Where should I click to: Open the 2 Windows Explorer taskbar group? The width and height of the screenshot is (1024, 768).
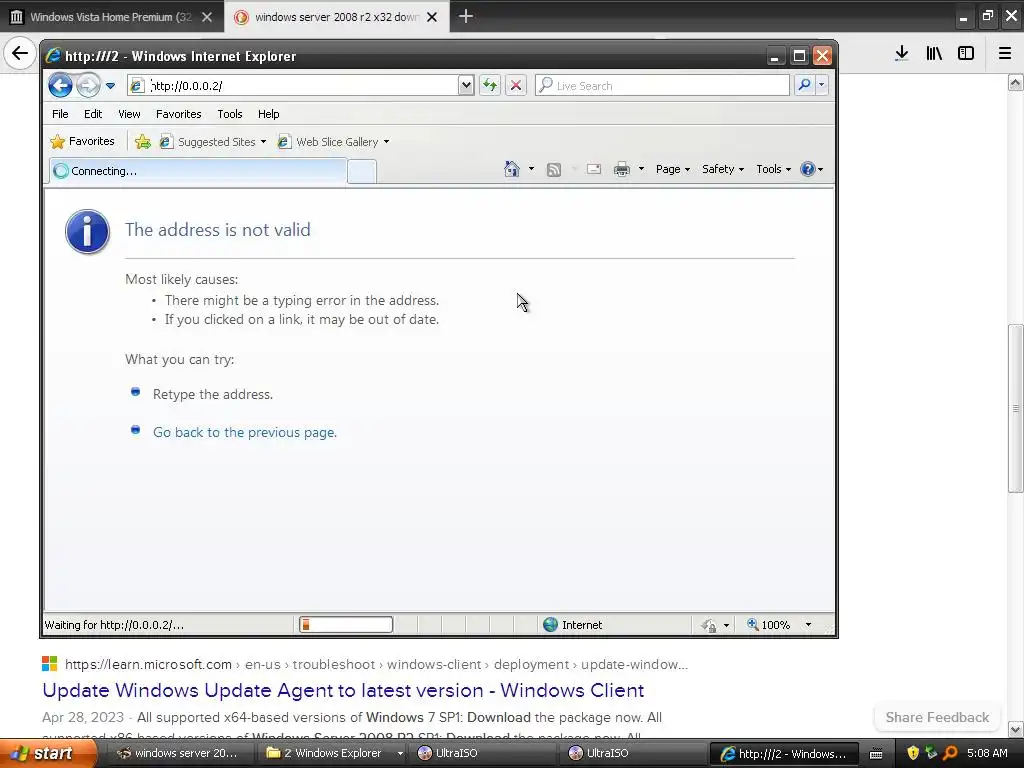[332, 753]
